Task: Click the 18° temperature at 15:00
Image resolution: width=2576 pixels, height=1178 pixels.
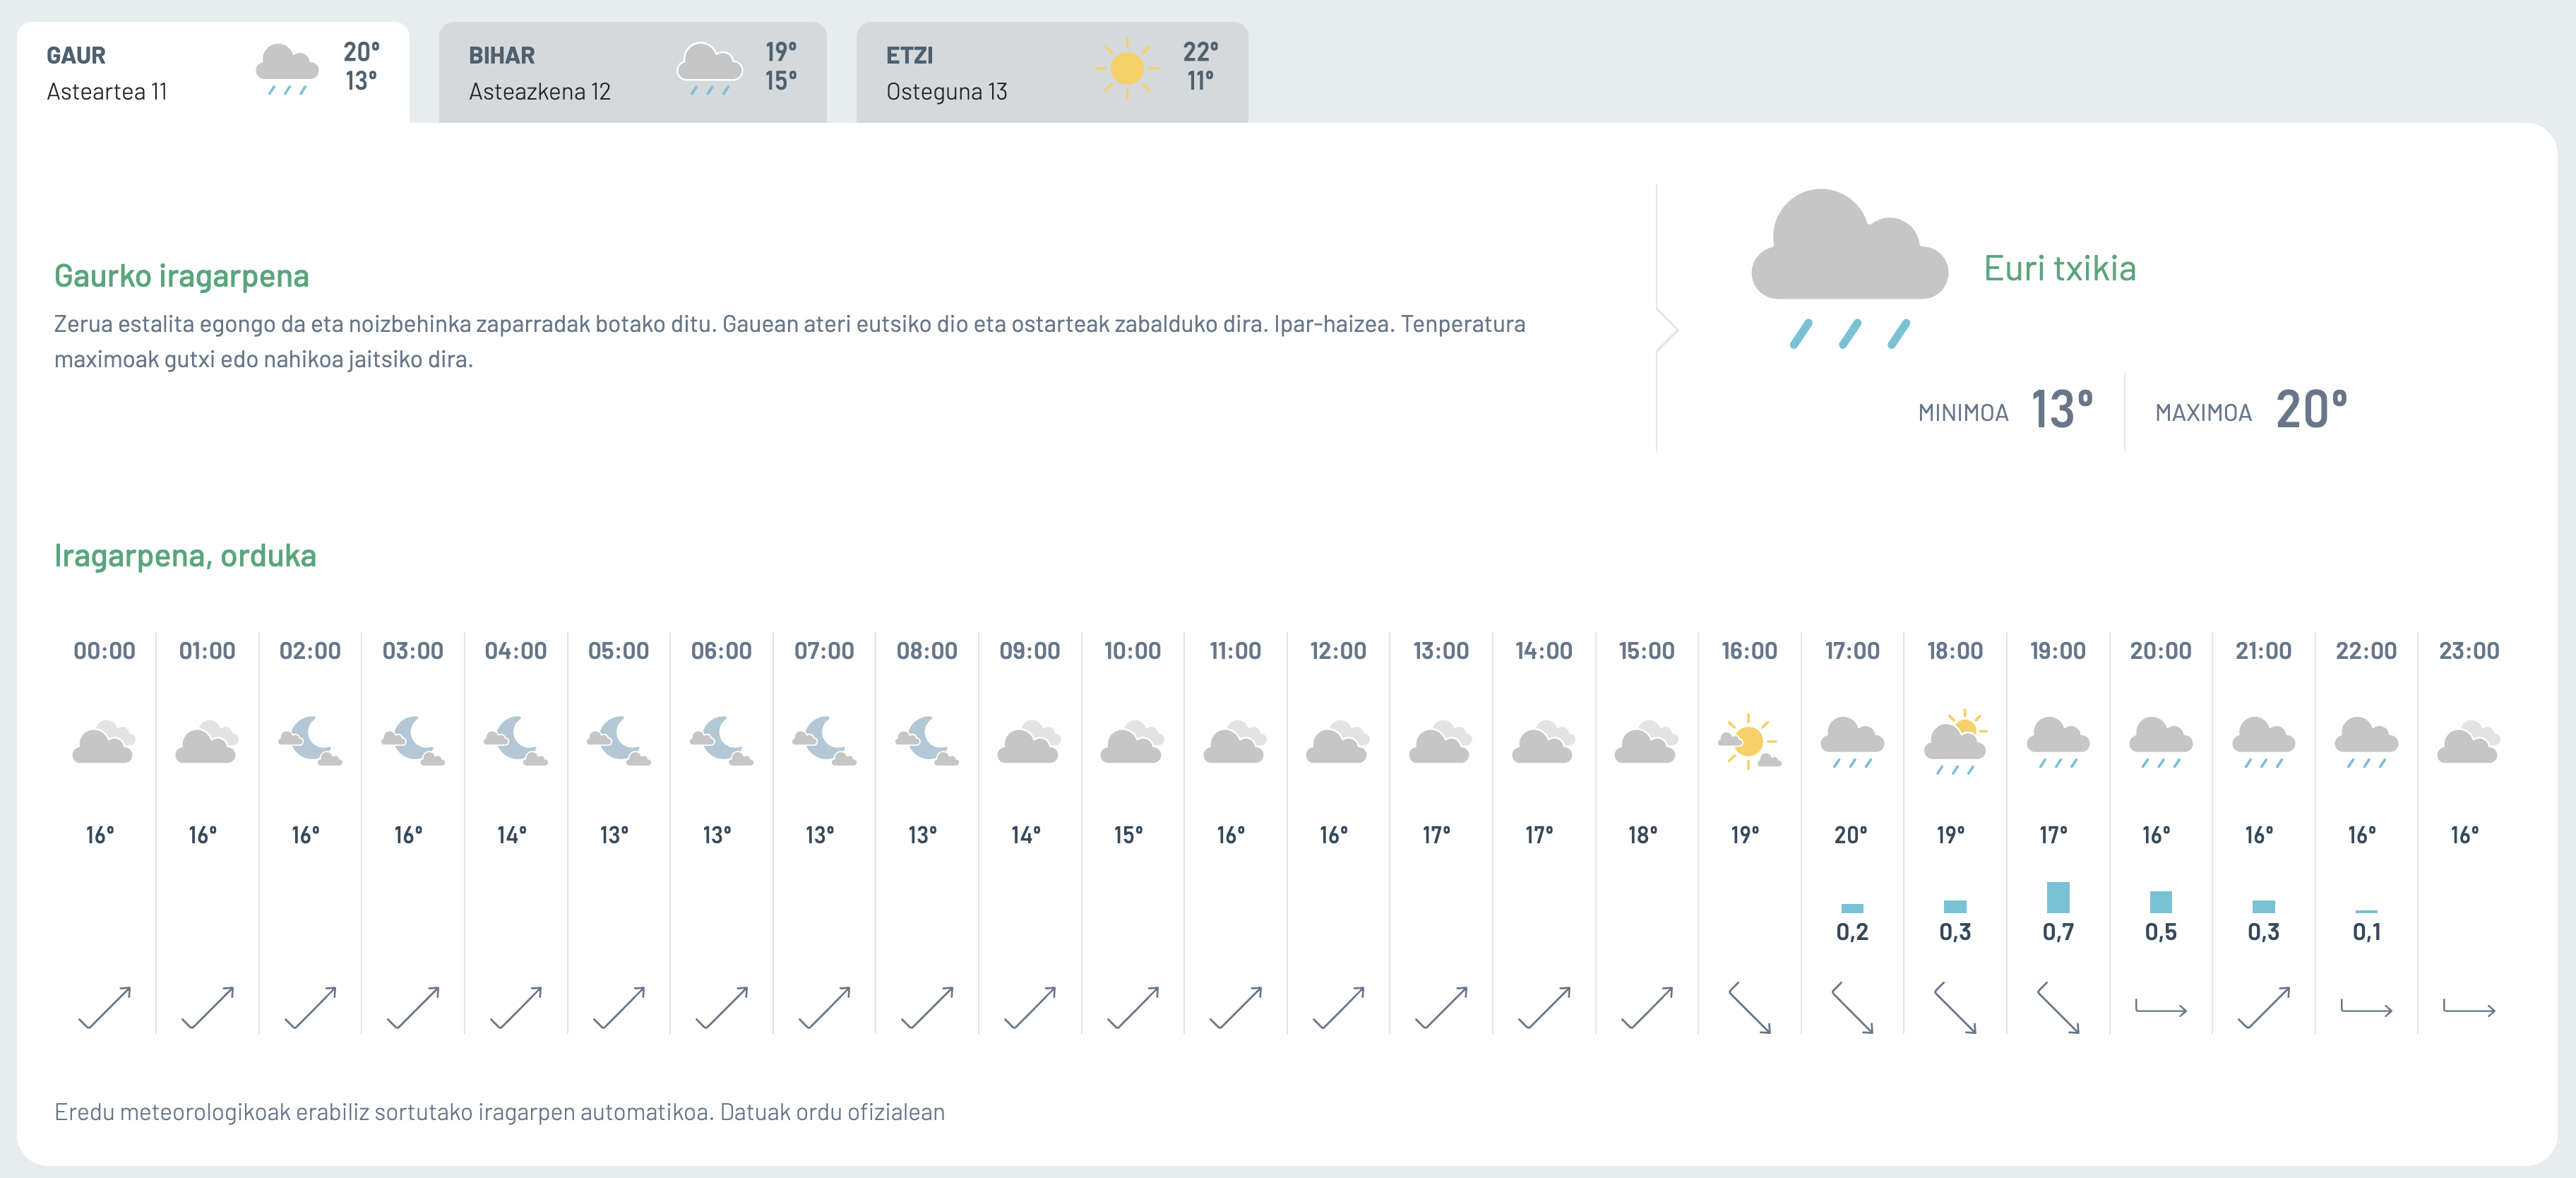Action: [1643, 834]
